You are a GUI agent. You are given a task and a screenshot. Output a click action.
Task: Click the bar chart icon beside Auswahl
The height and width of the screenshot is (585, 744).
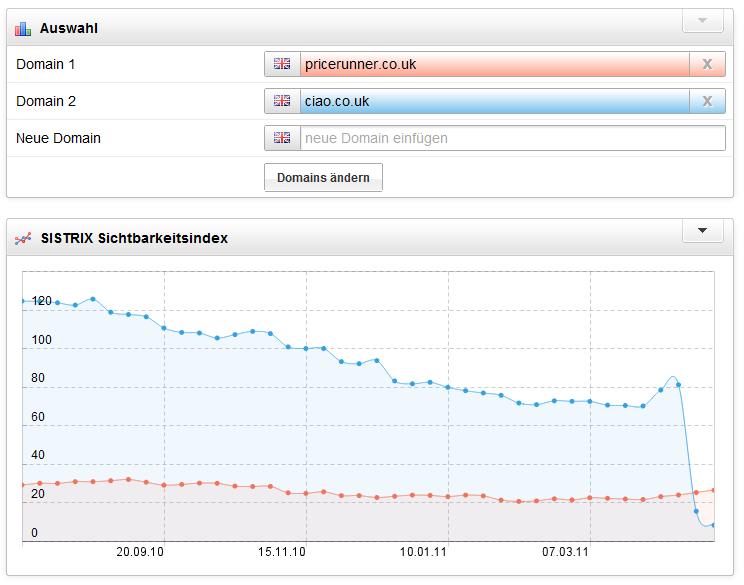tap(23, 29)
